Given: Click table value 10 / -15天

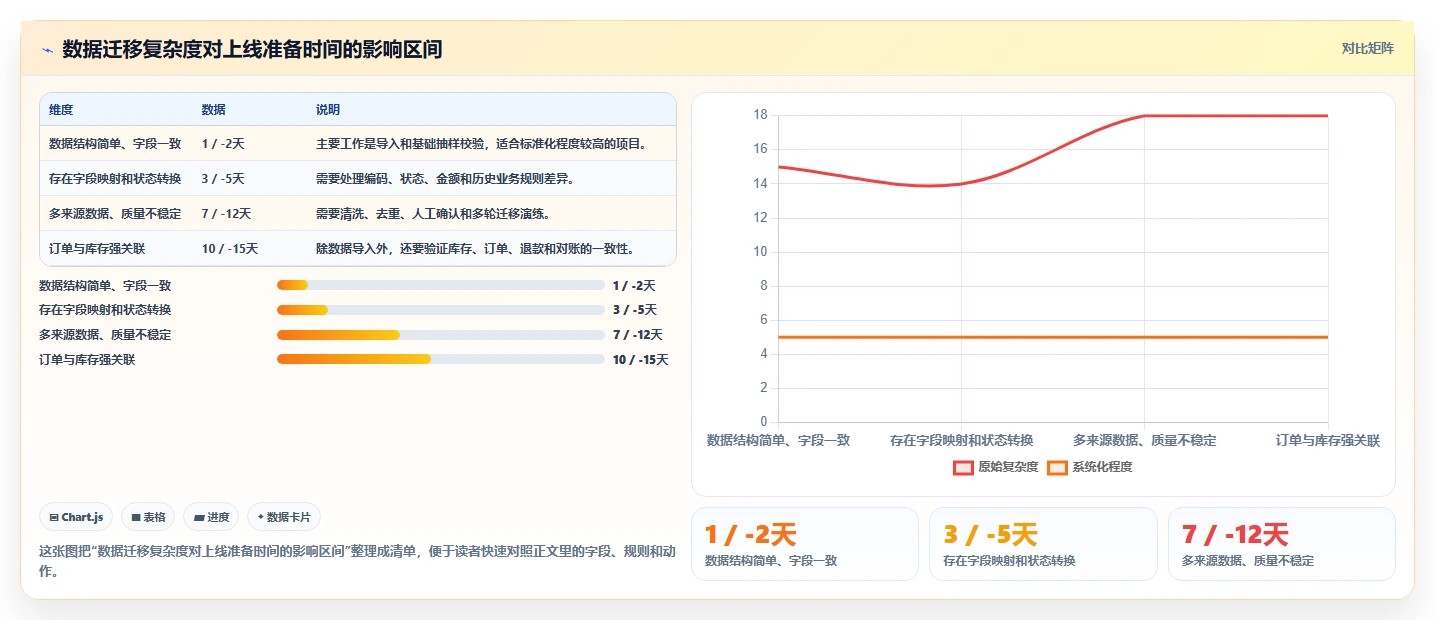Looking at the screenshot, I should click(230, 249).
